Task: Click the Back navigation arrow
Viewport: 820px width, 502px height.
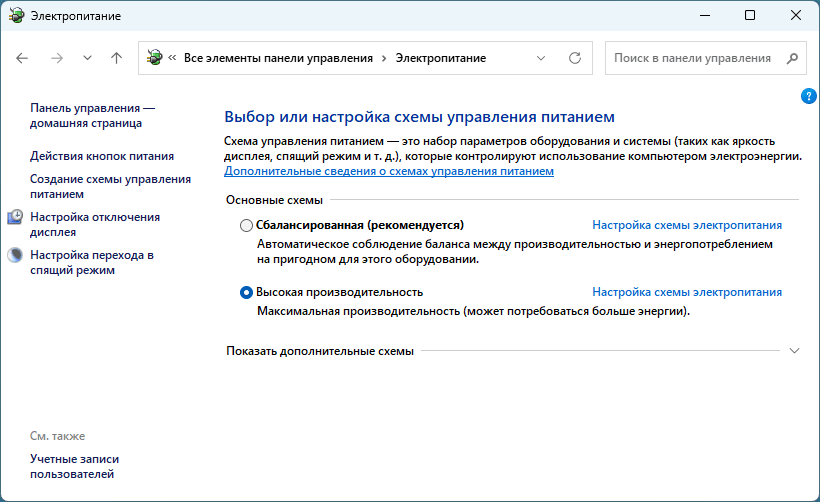Action: tap(23, 58)
